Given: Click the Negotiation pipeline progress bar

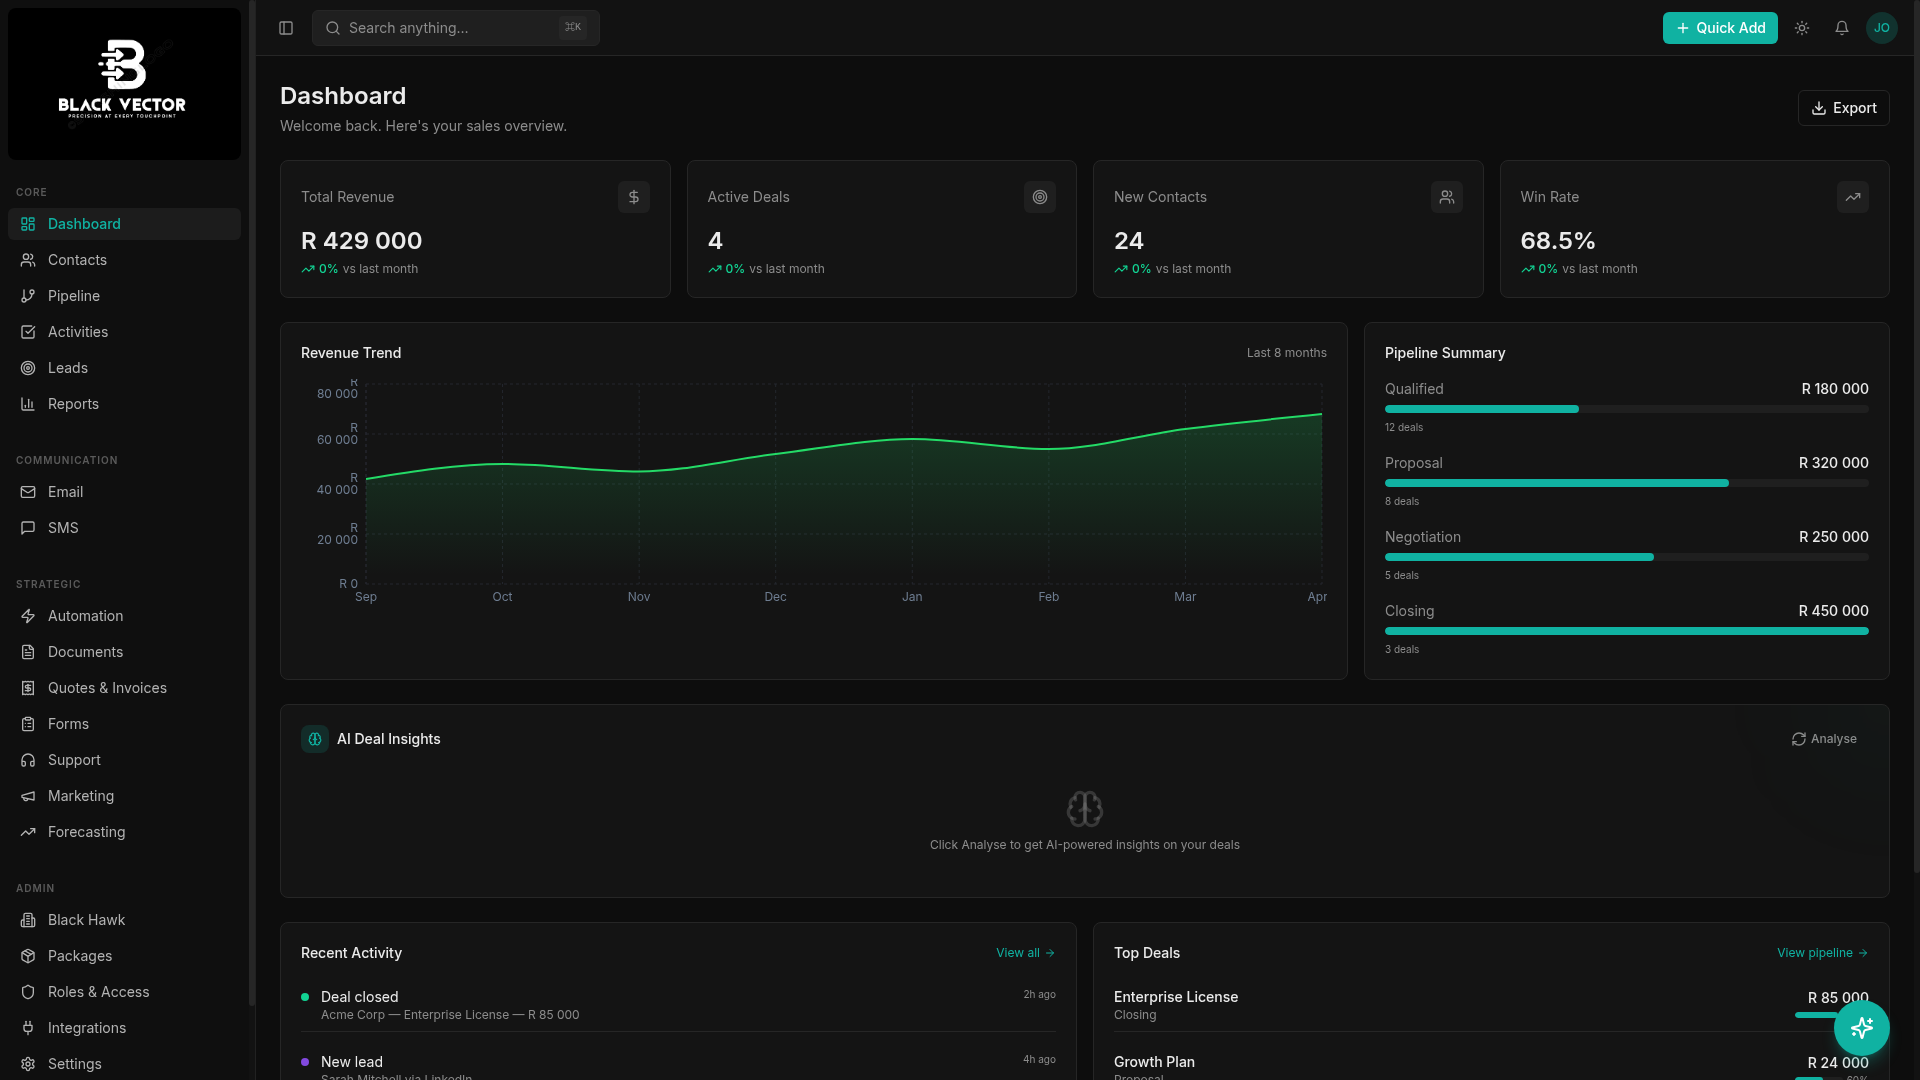Looking at the screenshot, I should coord(1627,557).
